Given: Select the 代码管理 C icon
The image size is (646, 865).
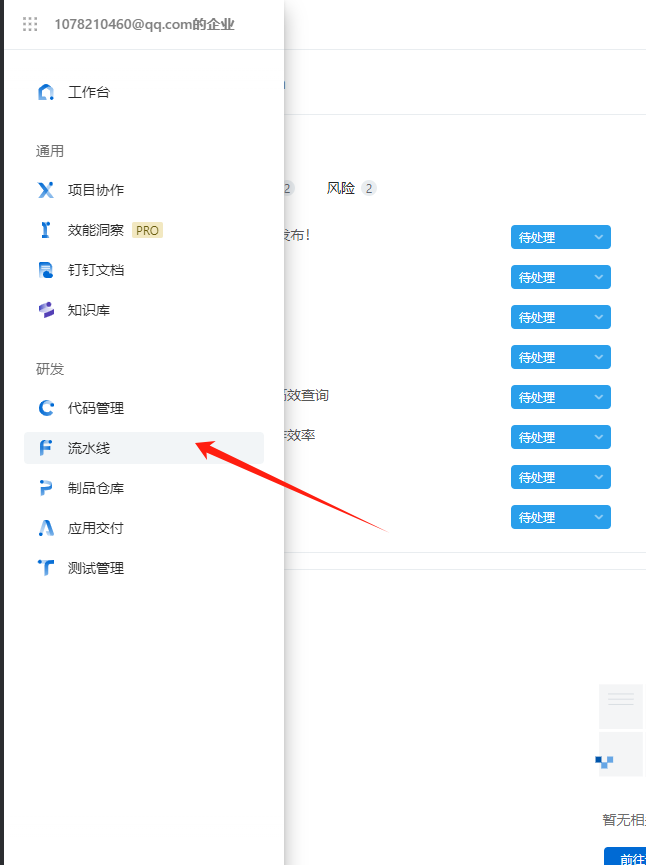Looking at the screenshot, I should (x=46, y=408).
